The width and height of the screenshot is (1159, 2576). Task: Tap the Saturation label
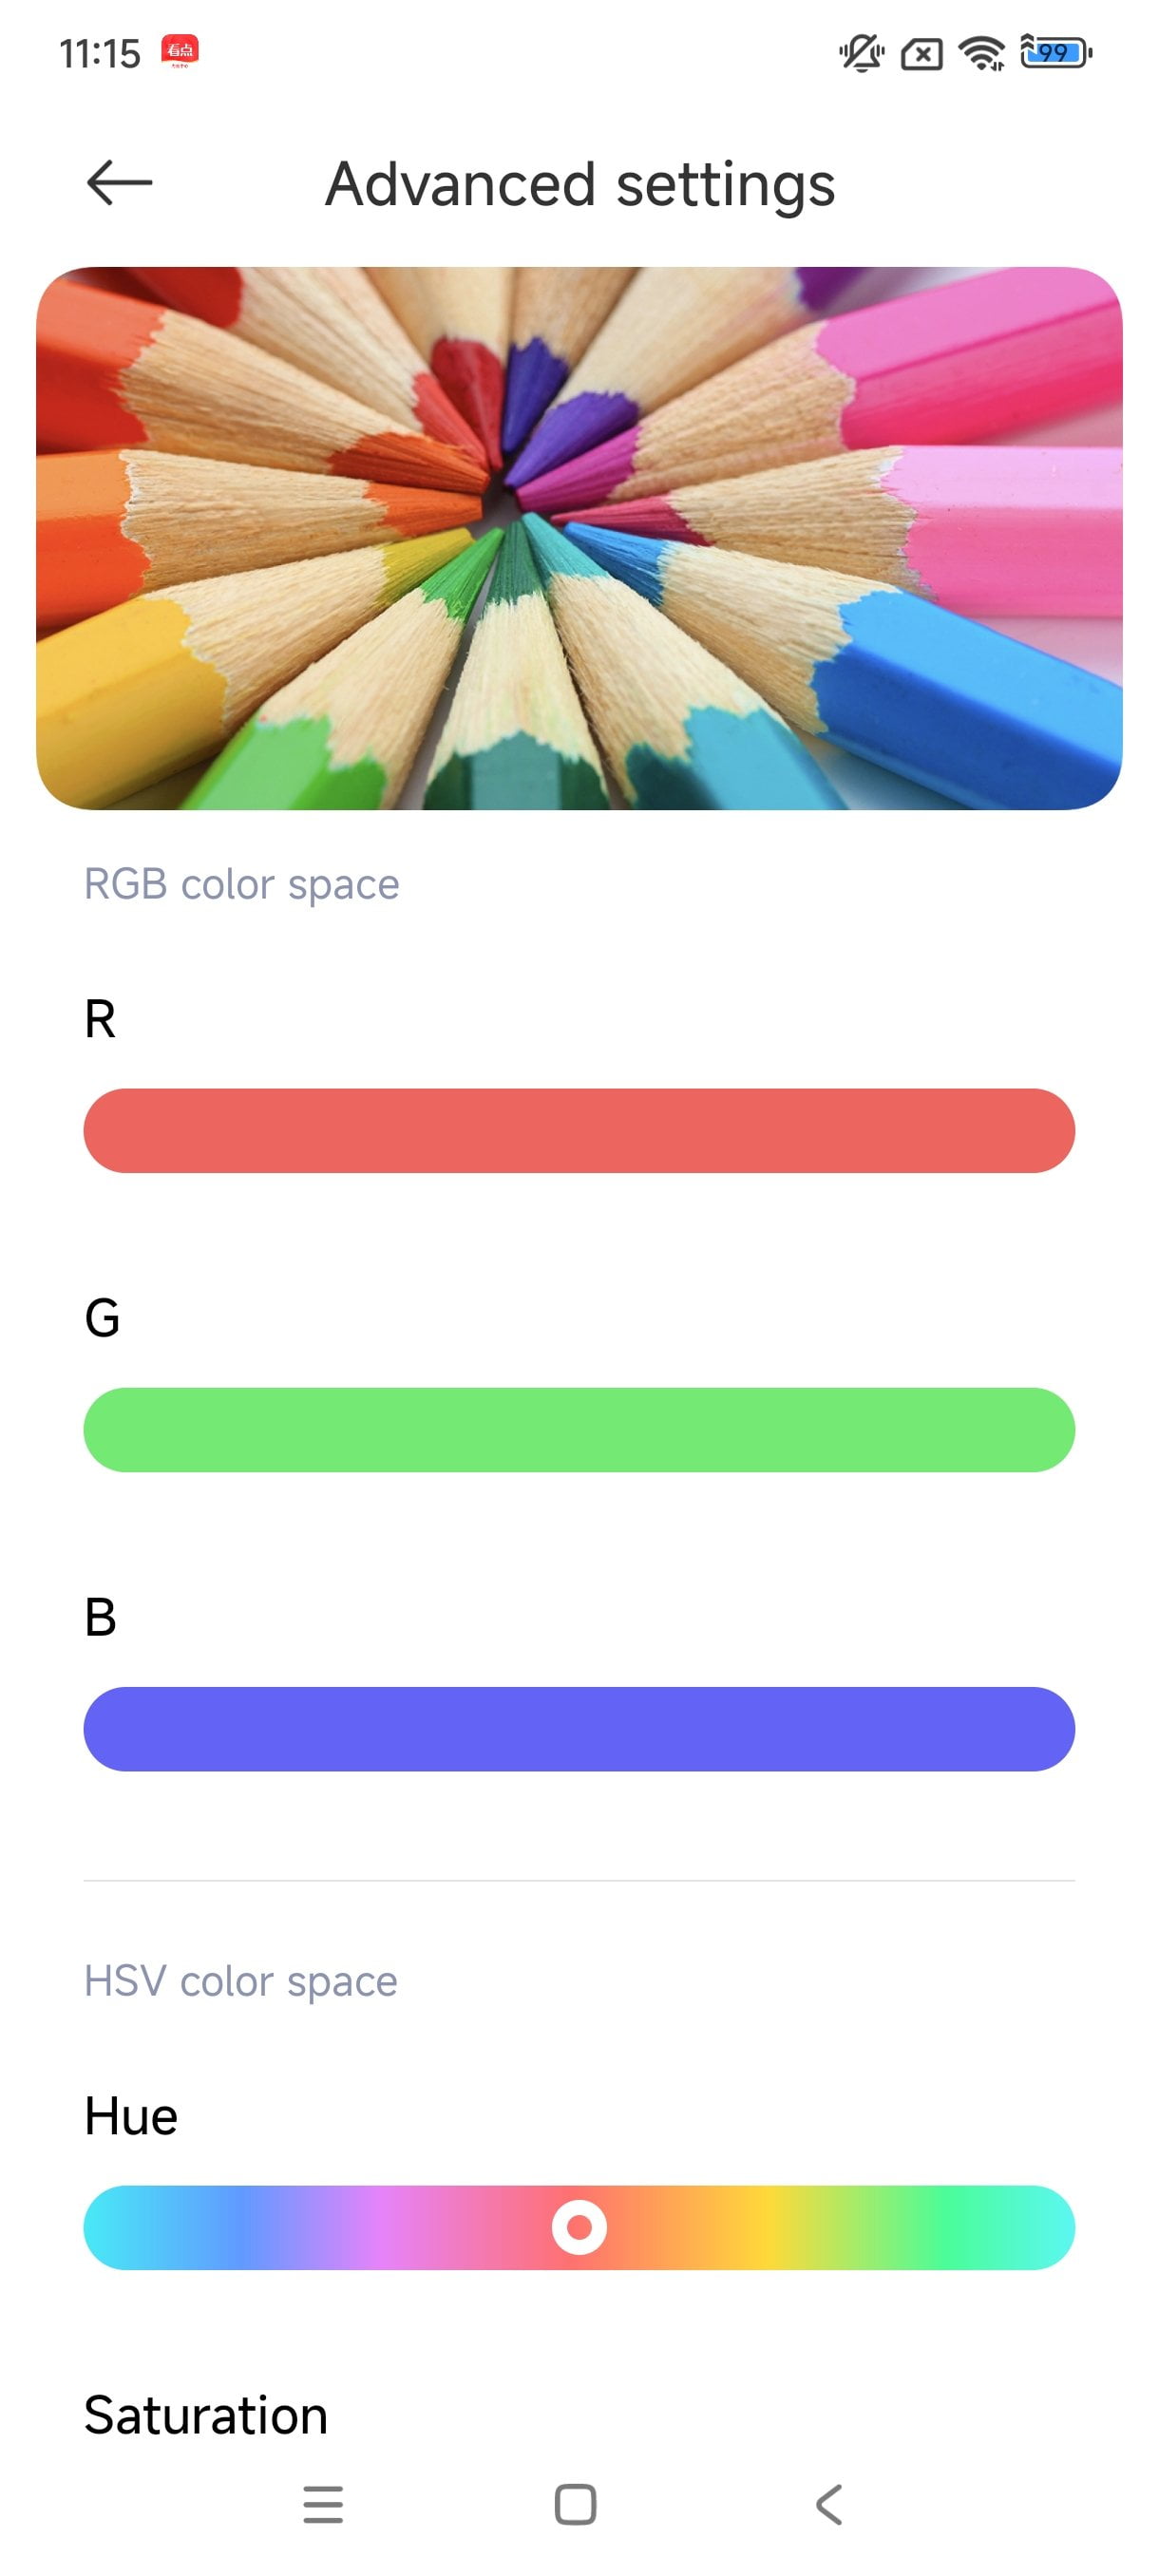(206, 2414)
